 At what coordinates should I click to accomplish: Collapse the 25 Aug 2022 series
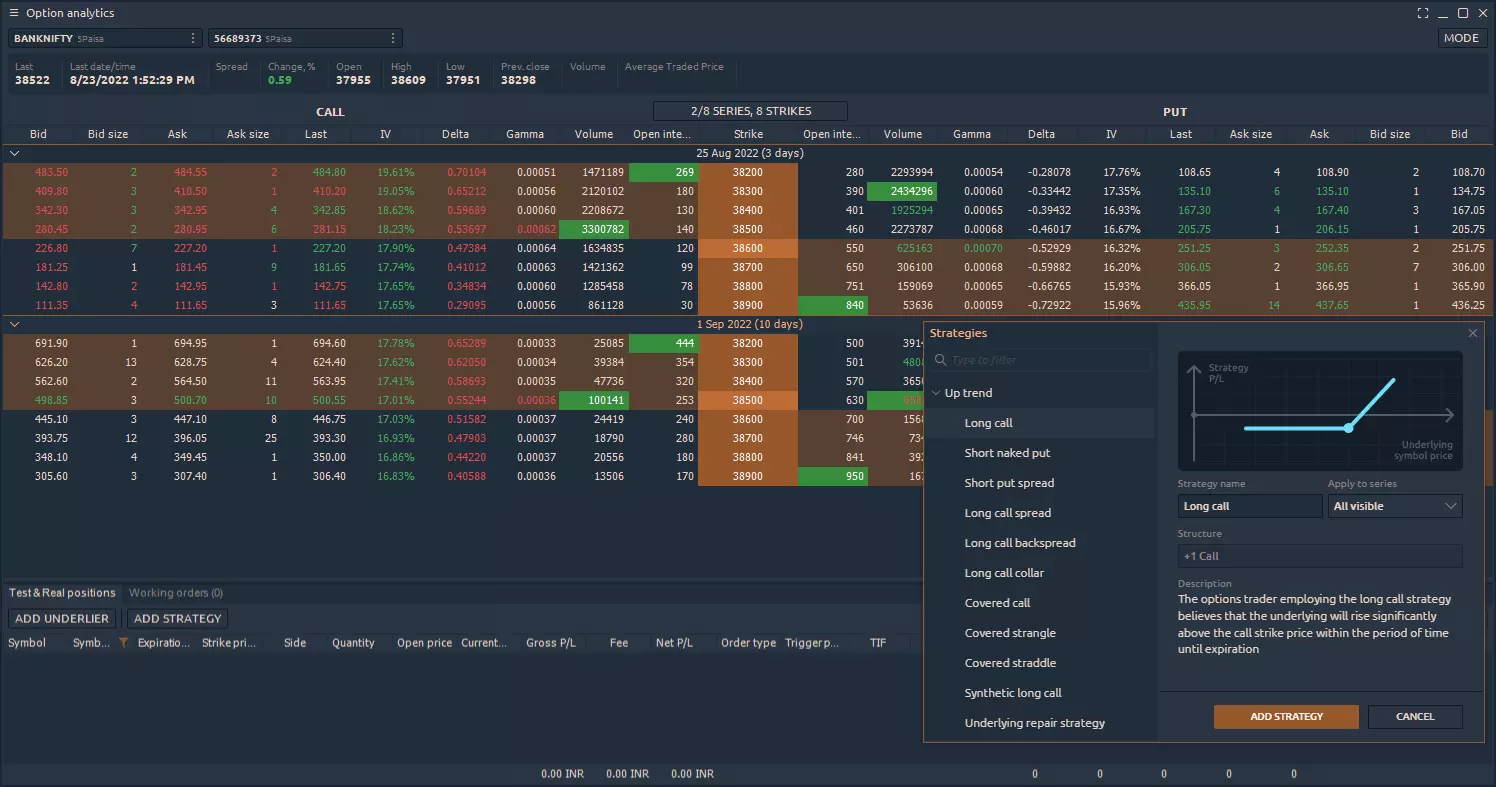14,153
